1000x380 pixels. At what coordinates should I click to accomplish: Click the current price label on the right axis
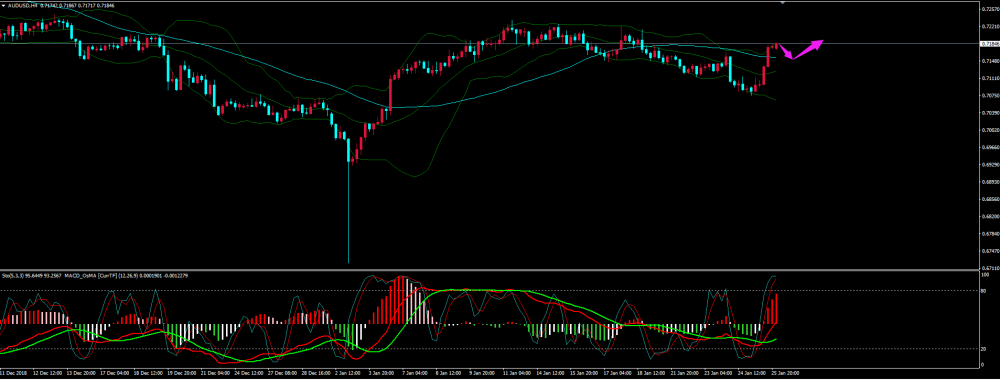point(990,43)
